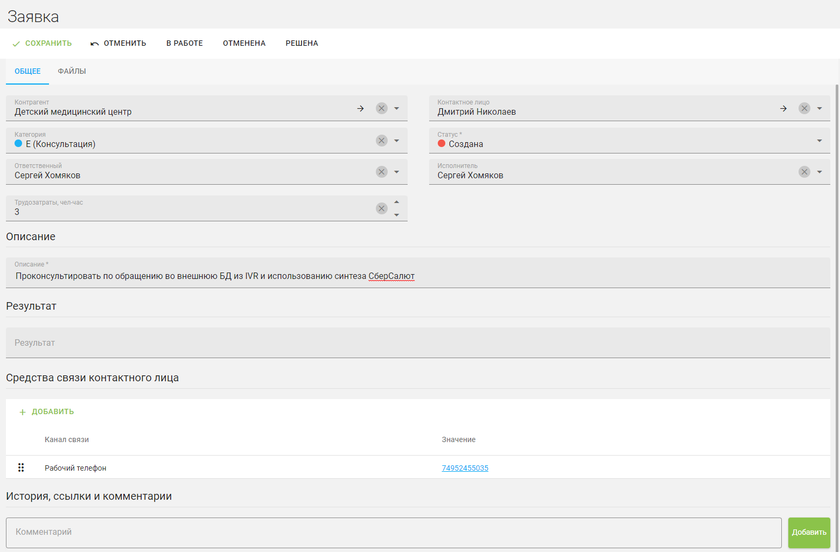Clear the Исполнитель field value
The image size is (840, 552).
pyautogui.click(x=804, y=172)
